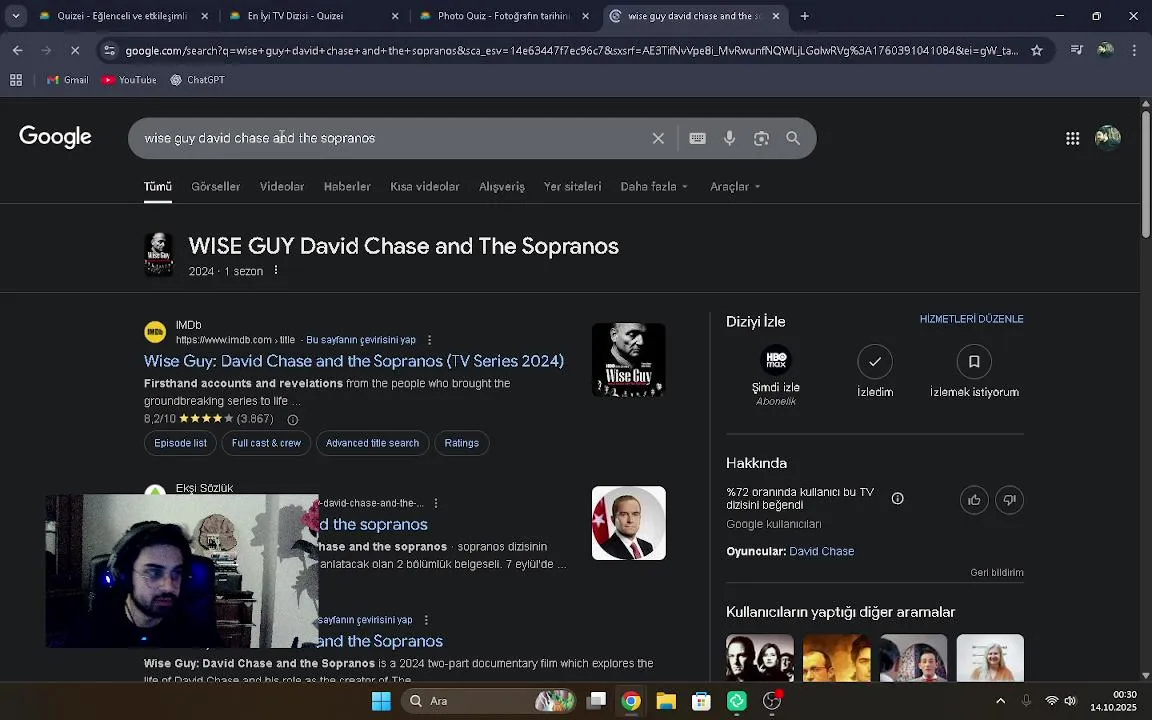
Task: Click the magnifier search button
Action: click(x=793, y=138)
